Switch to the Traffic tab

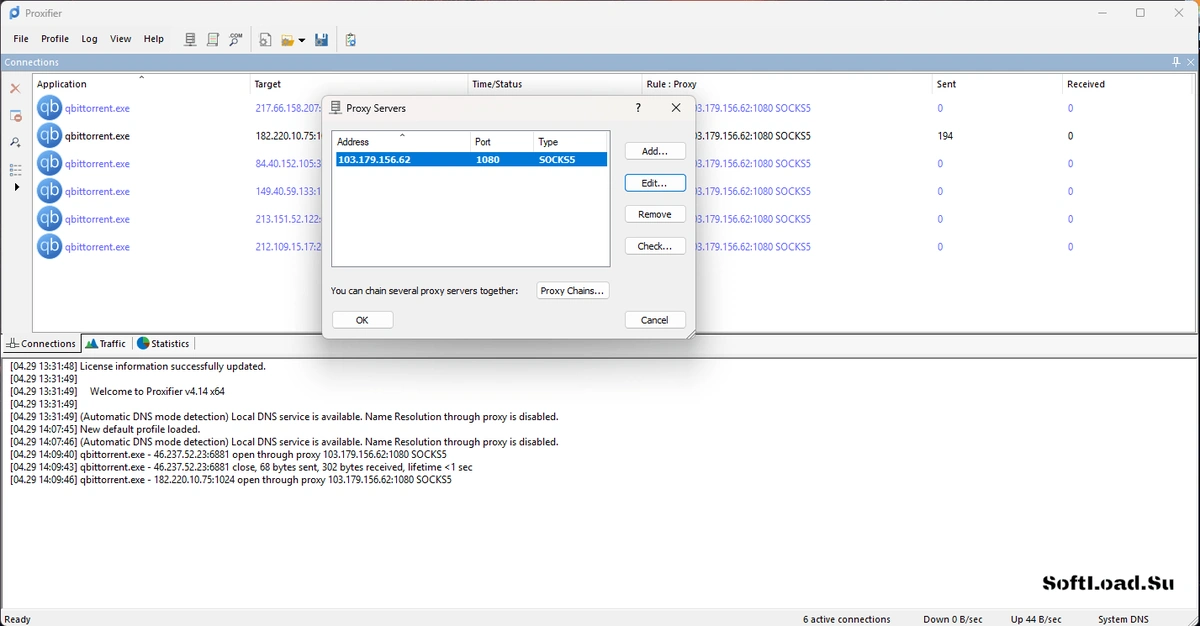point(106,343)
